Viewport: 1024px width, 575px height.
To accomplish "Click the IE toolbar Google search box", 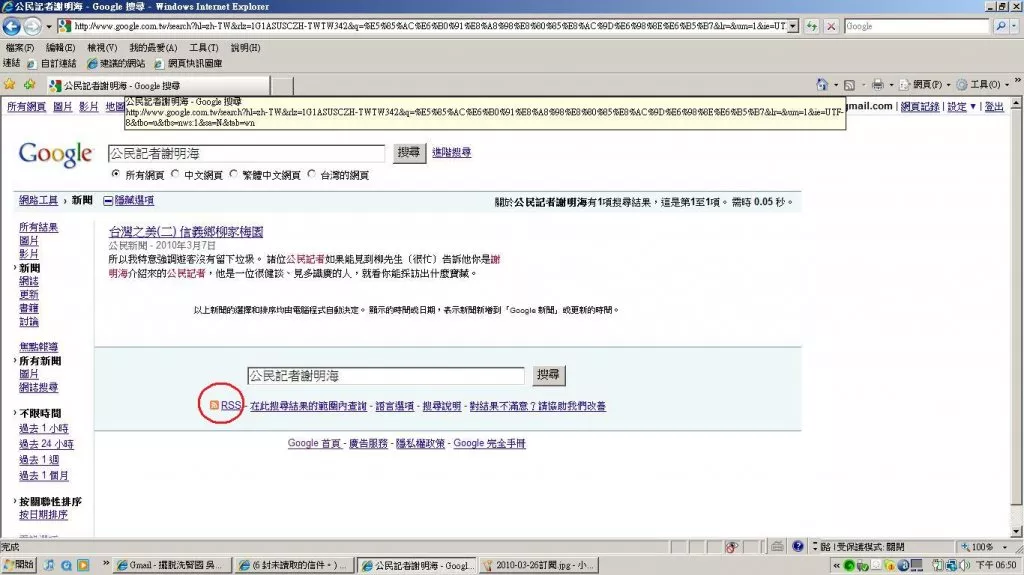I will coord(916,26).
